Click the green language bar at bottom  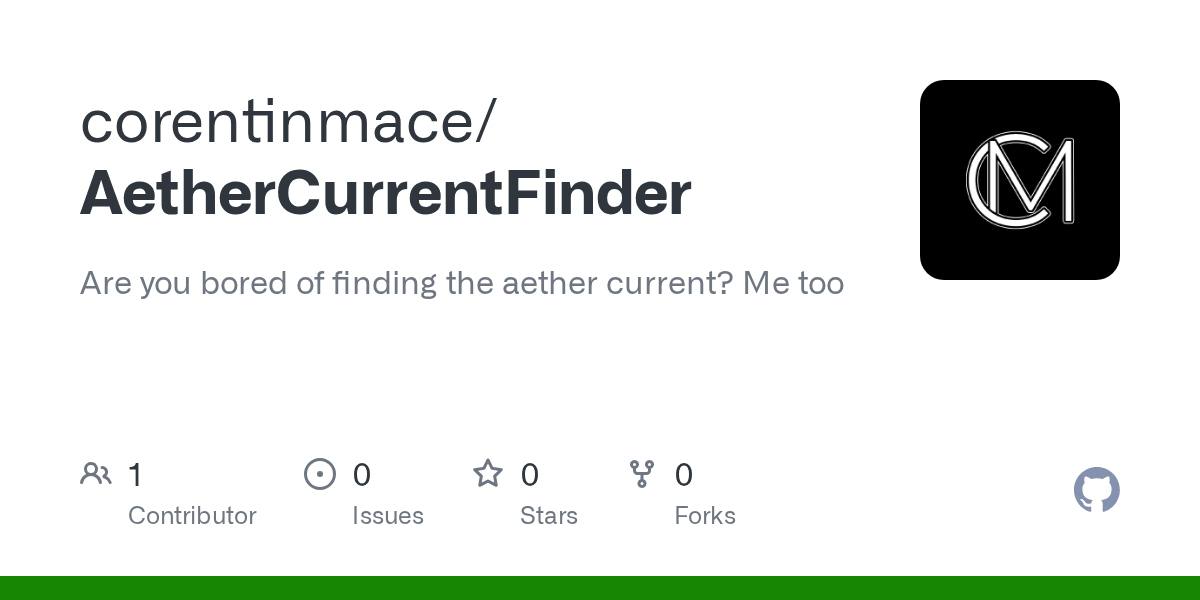pos(600,588)
